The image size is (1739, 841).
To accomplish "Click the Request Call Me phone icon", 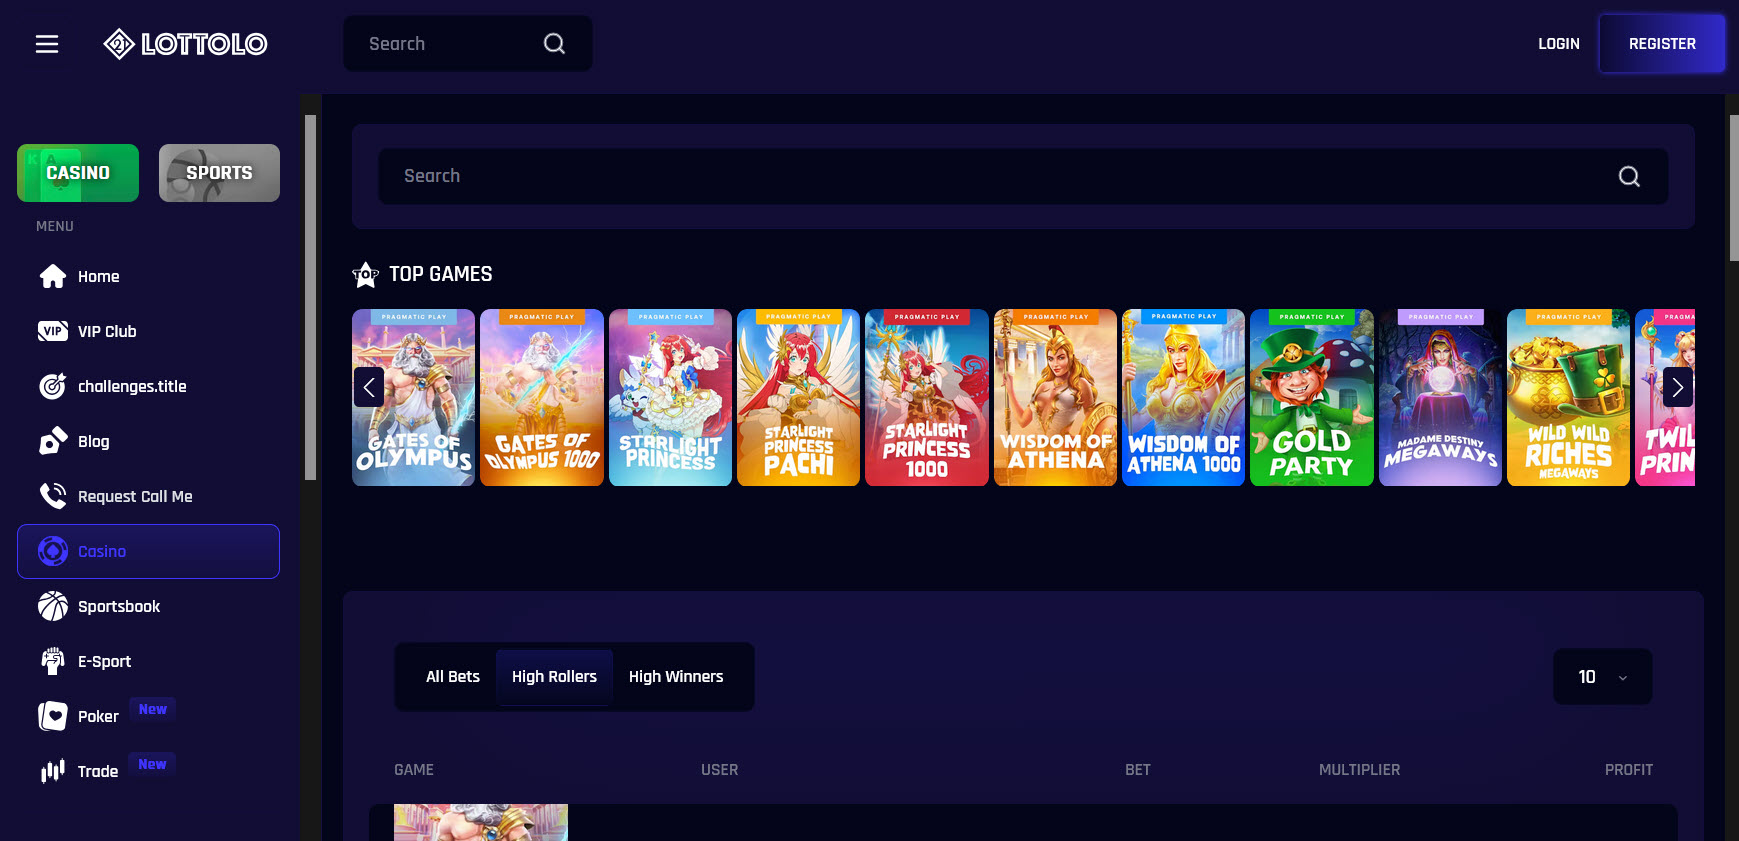I will [x=53, y=497].
